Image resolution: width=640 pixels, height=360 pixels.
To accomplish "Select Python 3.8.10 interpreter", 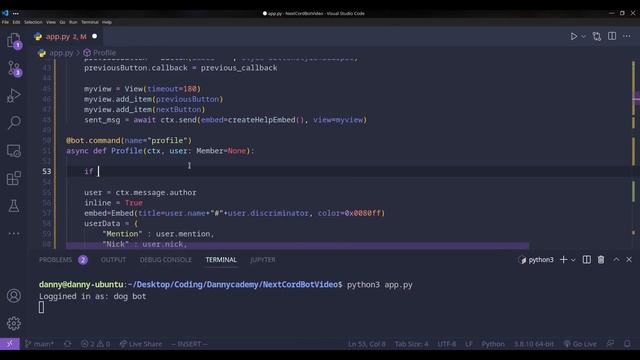I will (x=533, y=344).
